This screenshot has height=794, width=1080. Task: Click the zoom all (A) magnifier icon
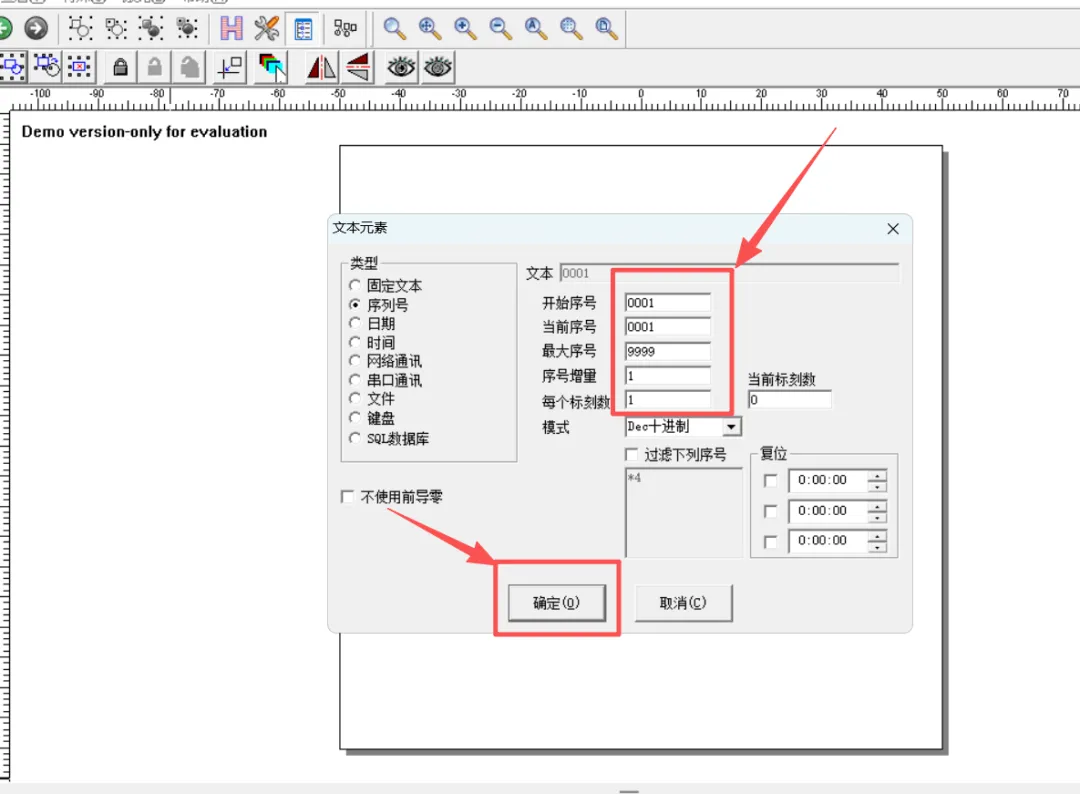[x=535, y=28]
